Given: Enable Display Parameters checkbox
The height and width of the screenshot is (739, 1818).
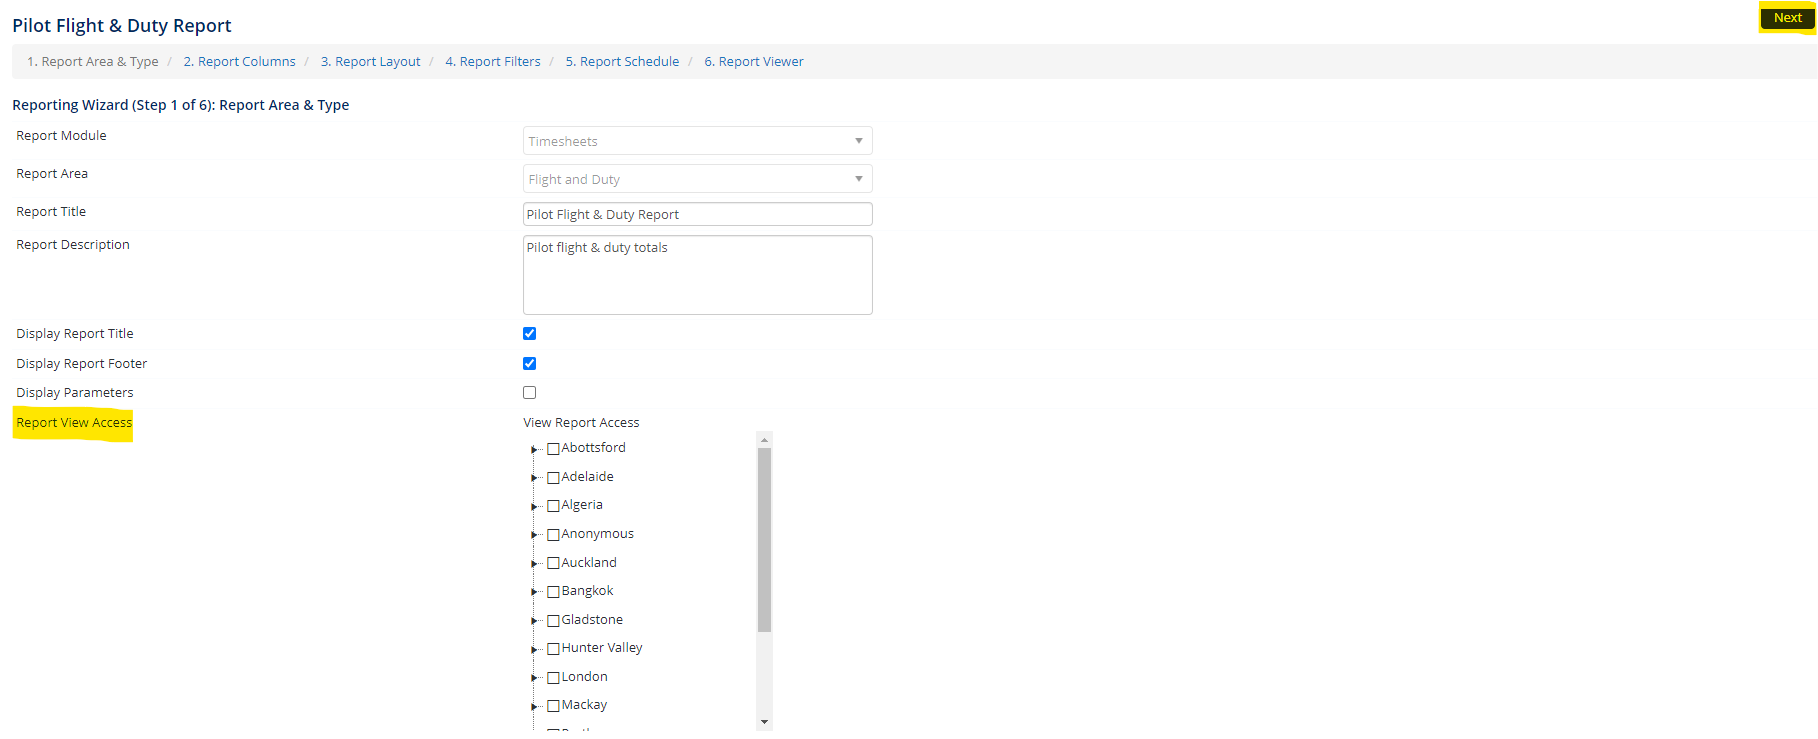Looking at the screenshot, I should click(x=530, y=393).
